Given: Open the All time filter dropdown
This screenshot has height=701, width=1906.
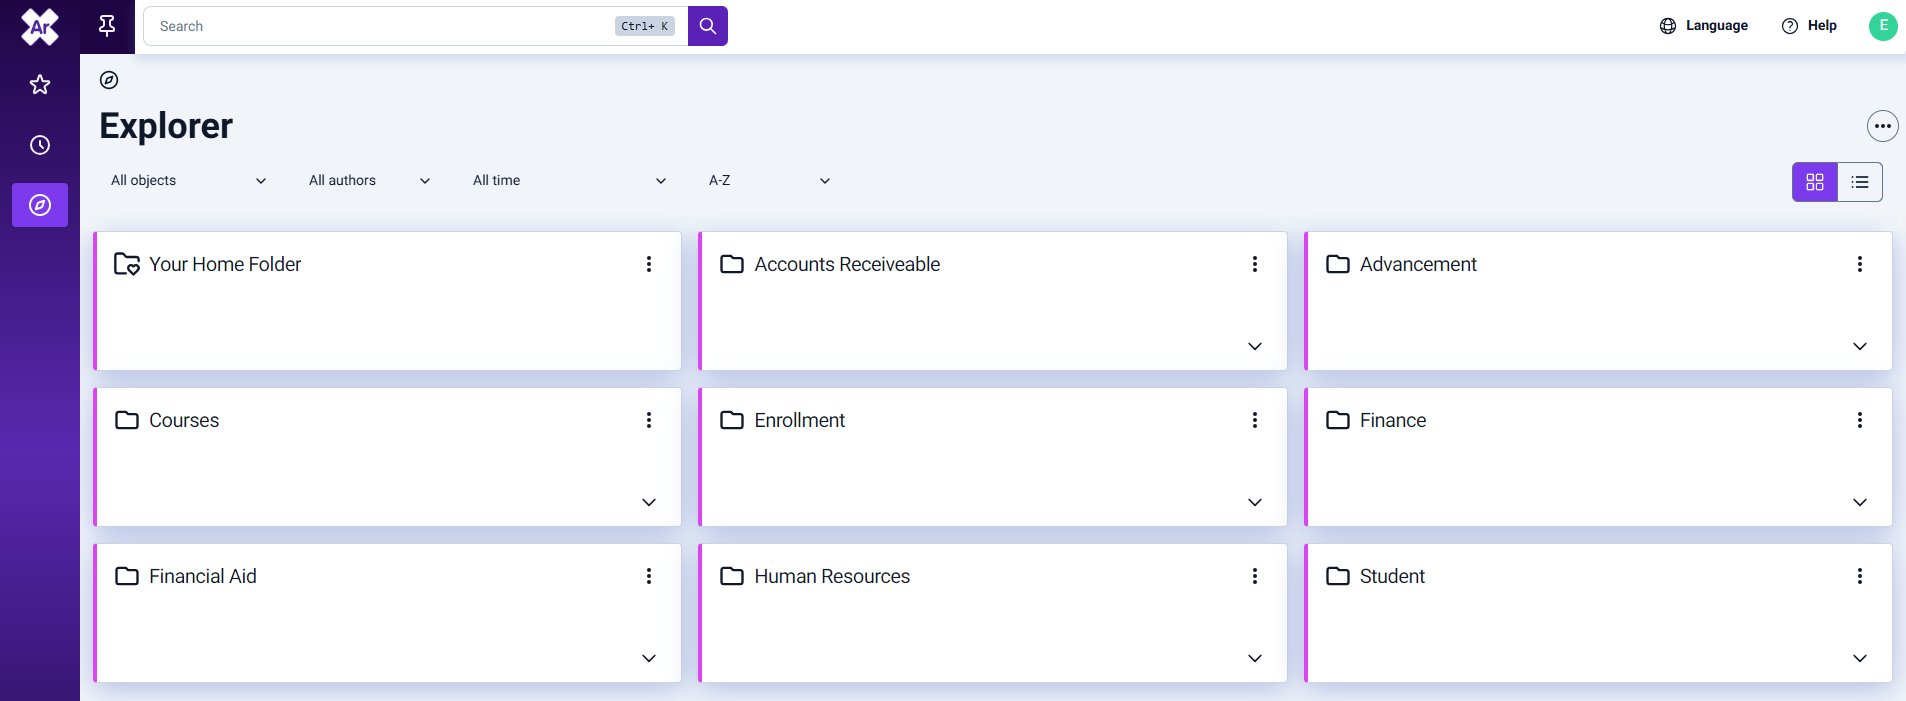Looking at the screenshot, I should [x=569, y=181].
